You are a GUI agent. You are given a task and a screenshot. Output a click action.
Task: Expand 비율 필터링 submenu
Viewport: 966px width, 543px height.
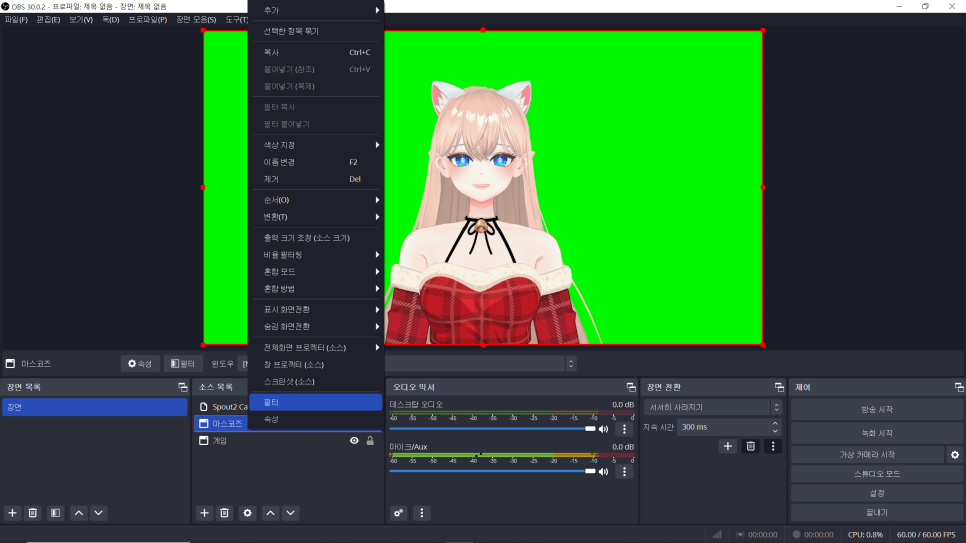[316, 255]
